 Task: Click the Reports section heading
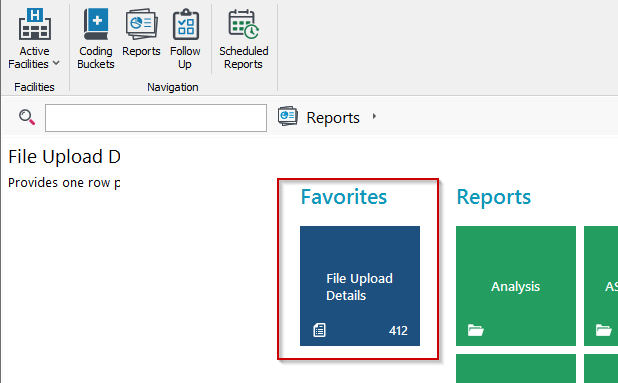point(494,197)
